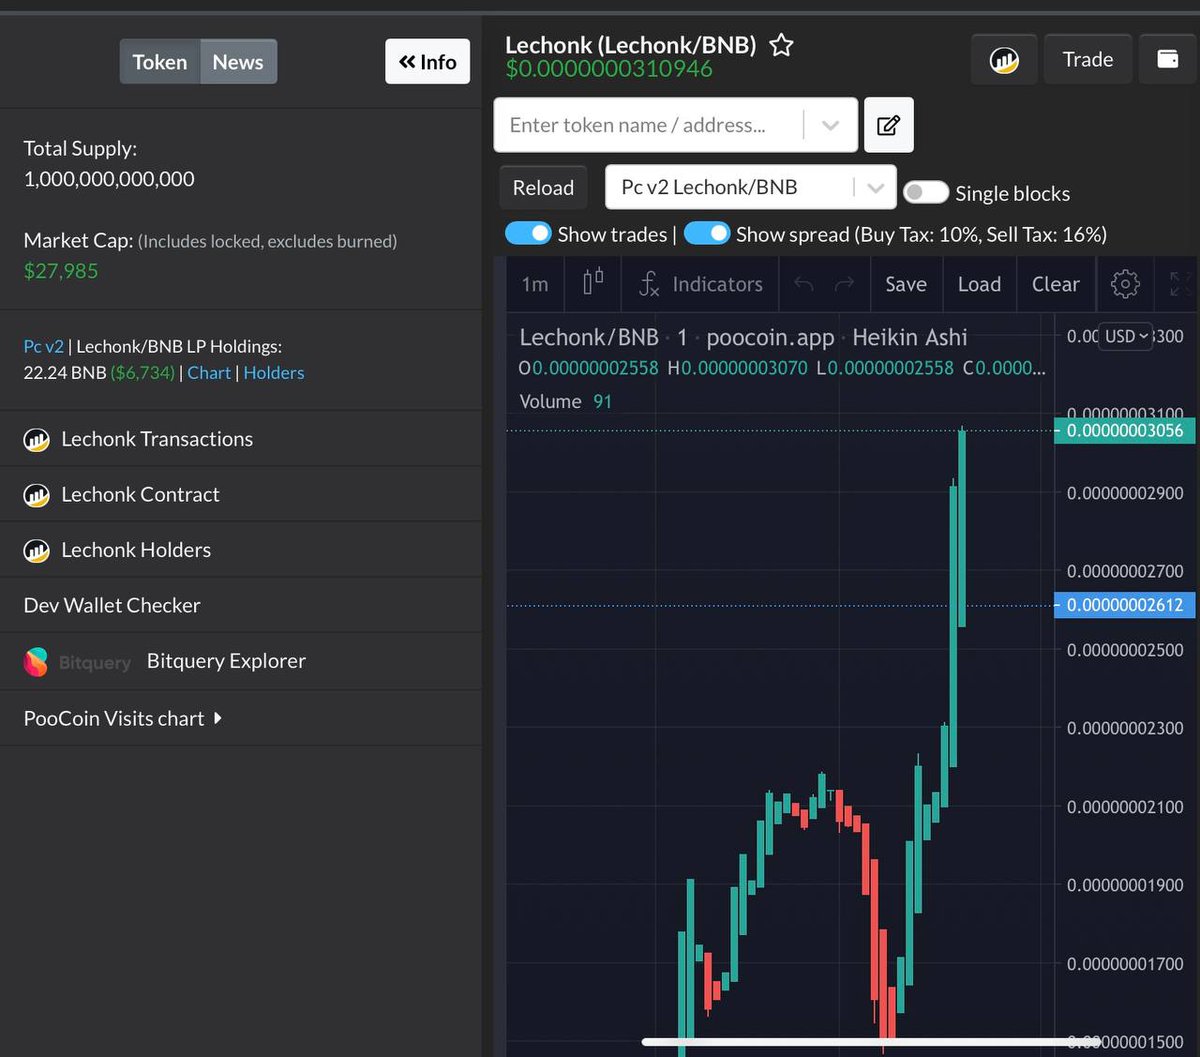Click the $27,985 market cap value
Image resolution: width=1200 pixels, height=1057 pixels.
61,271
